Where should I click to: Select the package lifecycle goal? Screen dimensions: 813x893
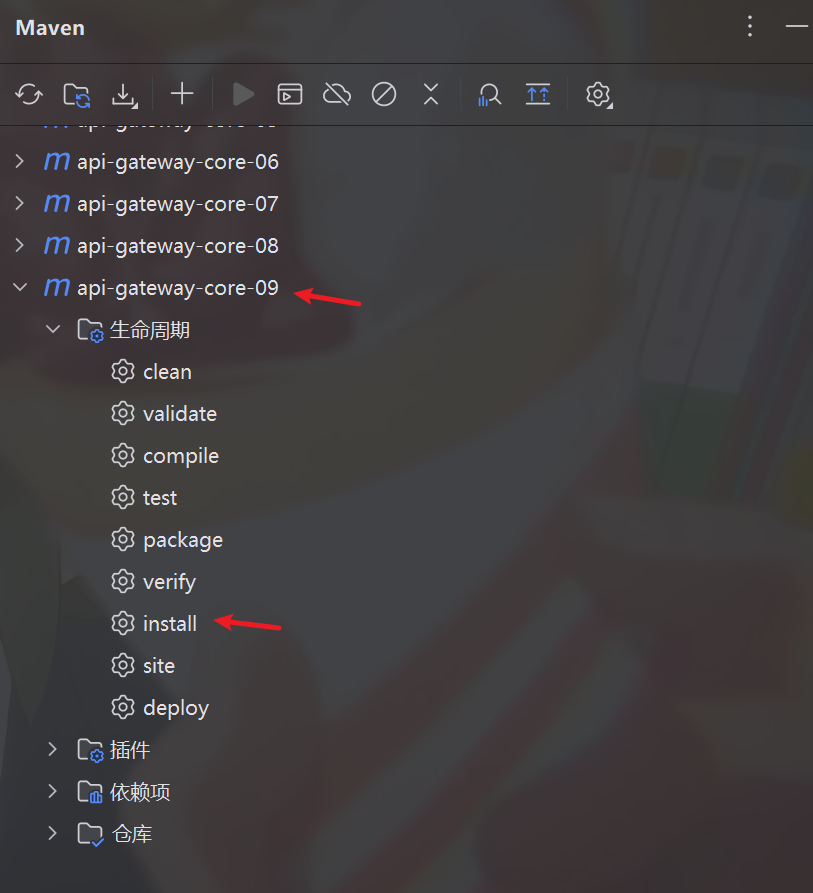coord(182,540)
